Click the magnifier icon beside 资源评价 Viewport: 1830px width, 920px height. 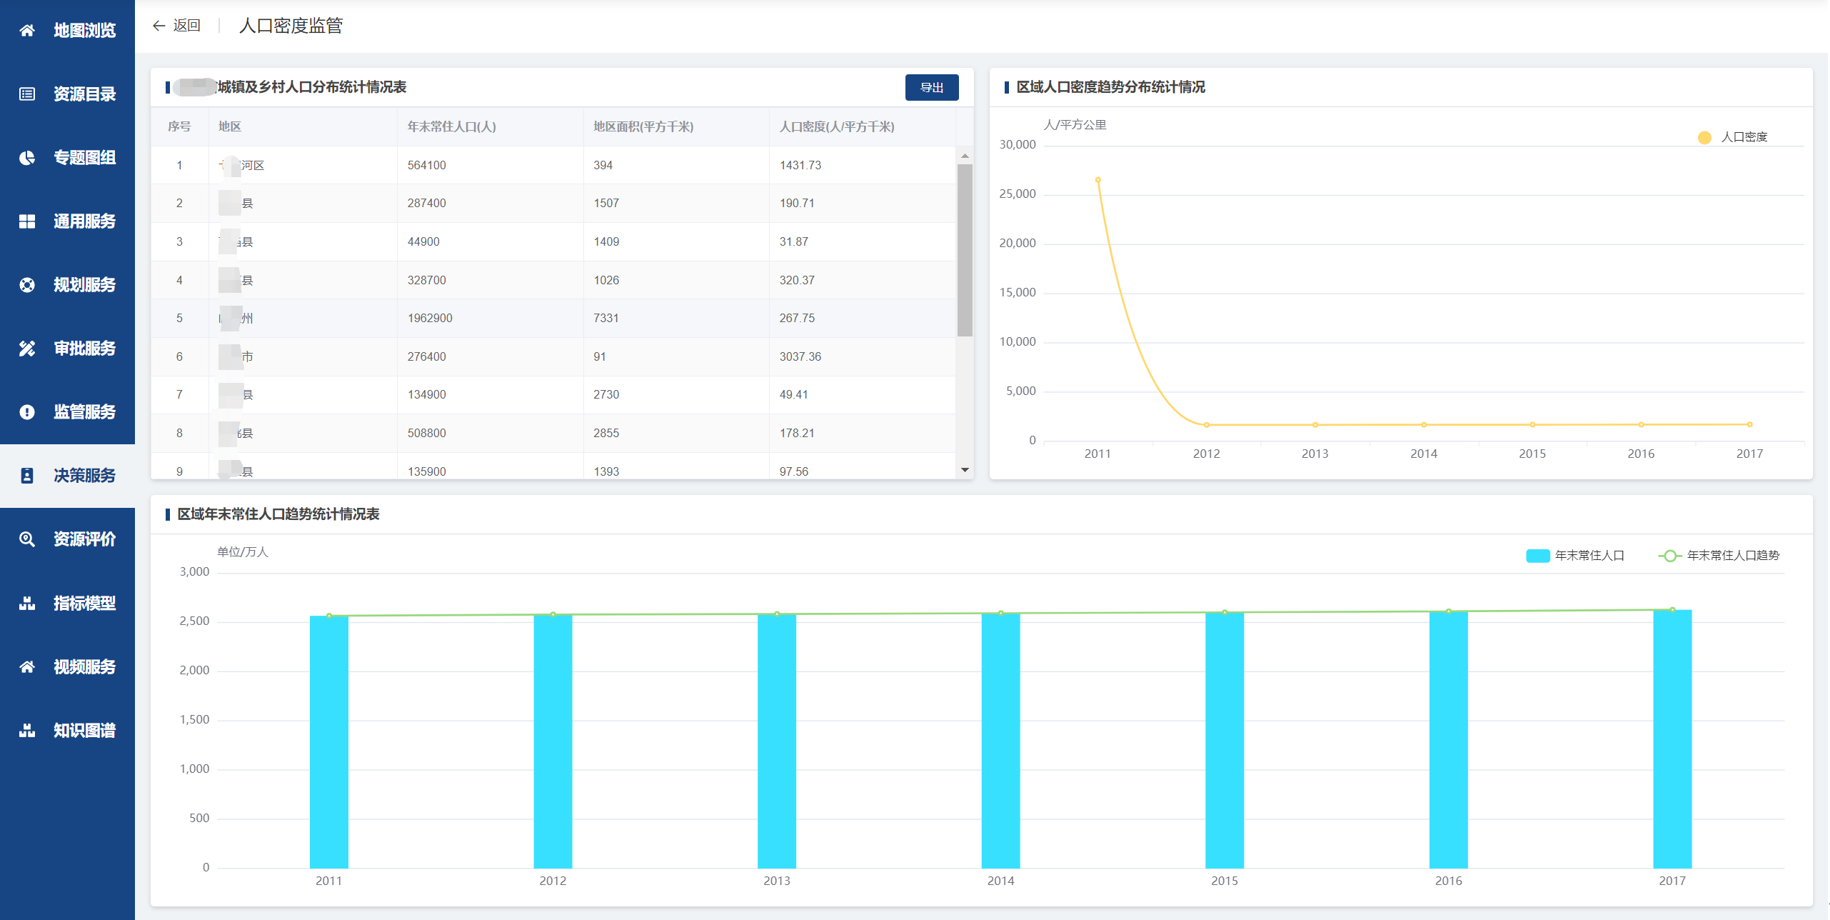click(27, 539)
